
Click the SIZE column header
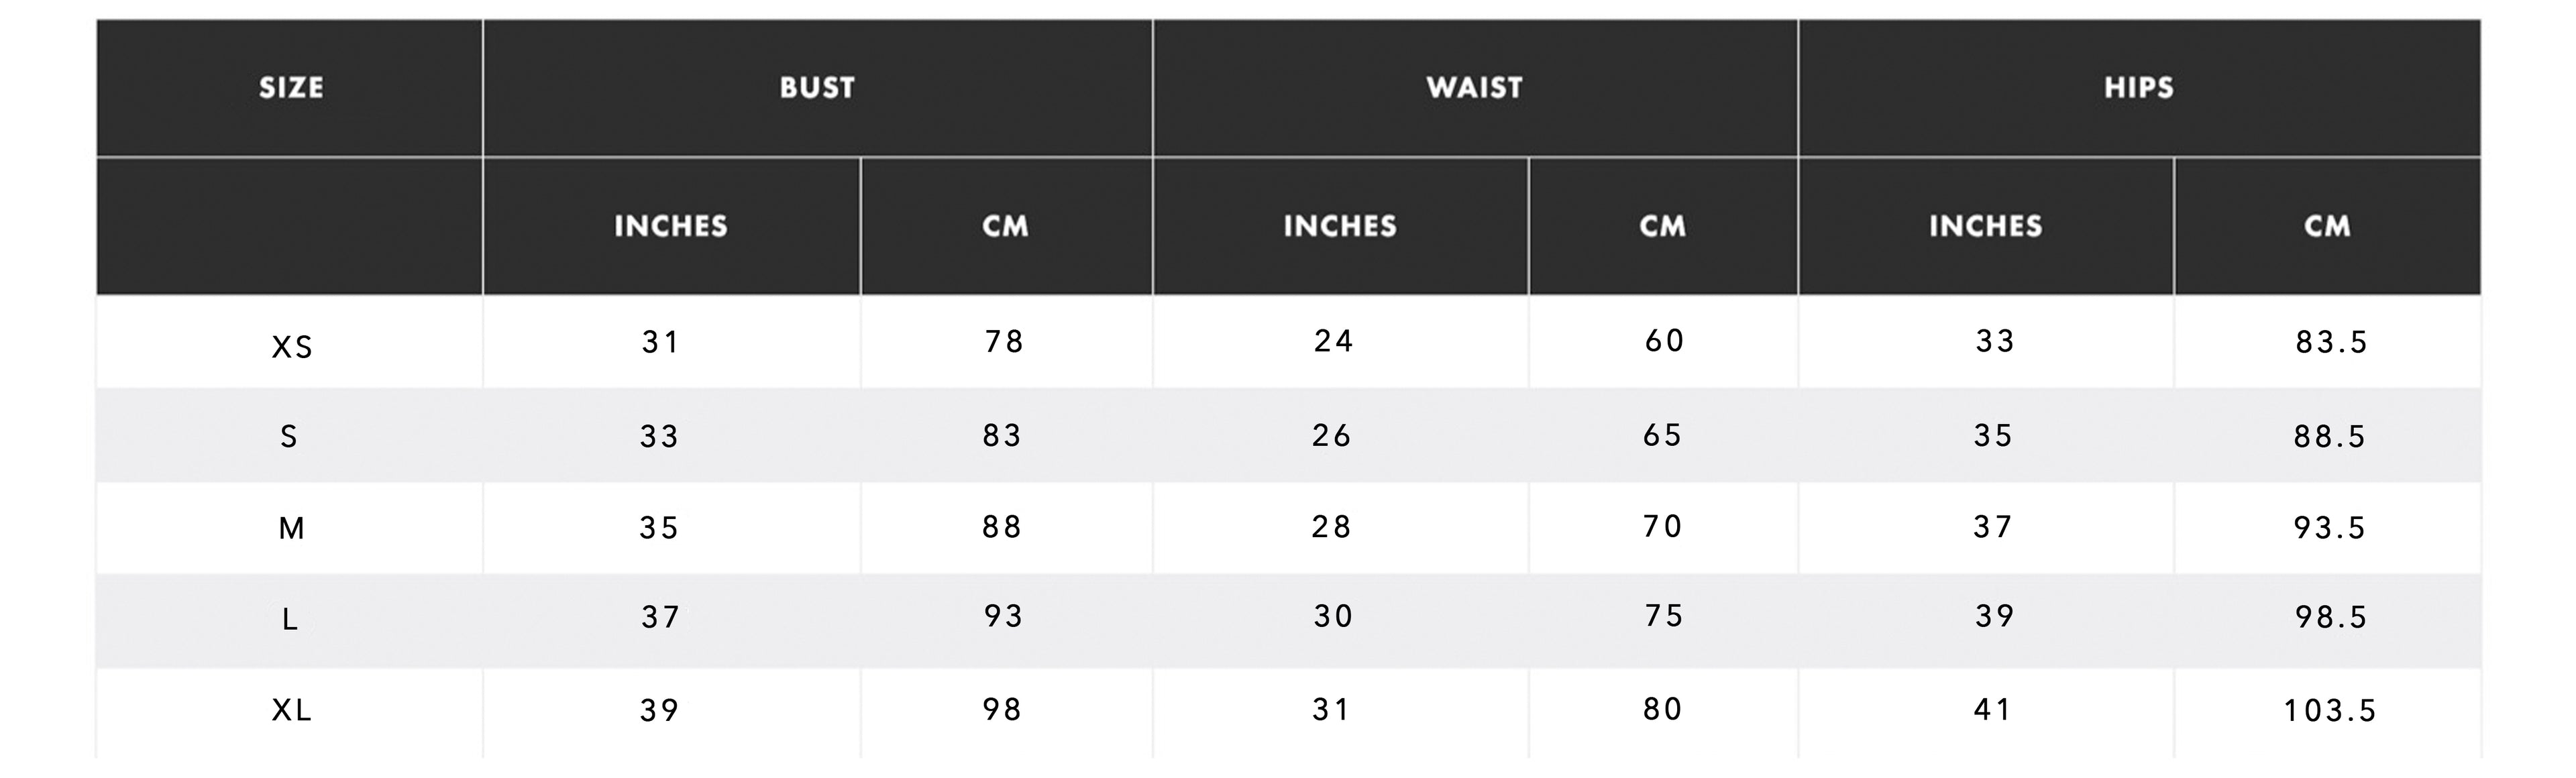[291, 88]
